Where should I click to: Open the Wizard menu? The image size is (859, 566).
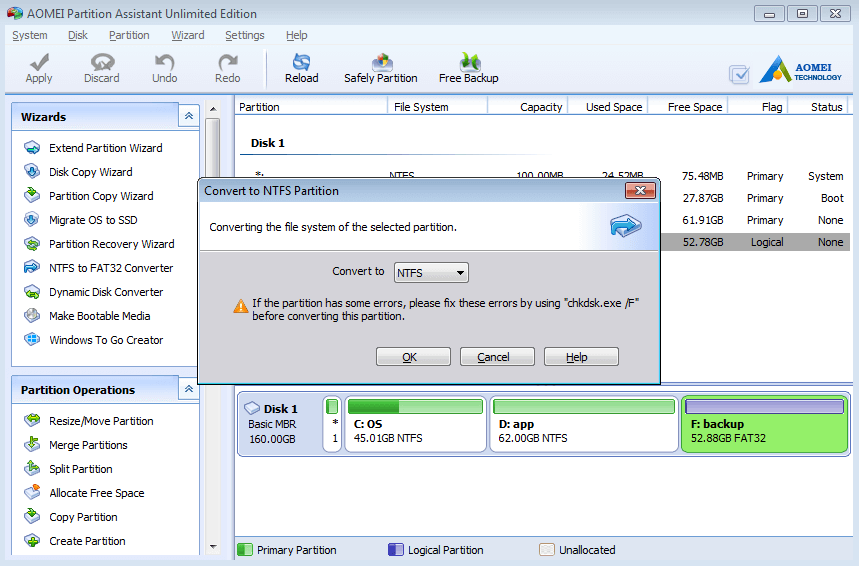pos(188,35)
